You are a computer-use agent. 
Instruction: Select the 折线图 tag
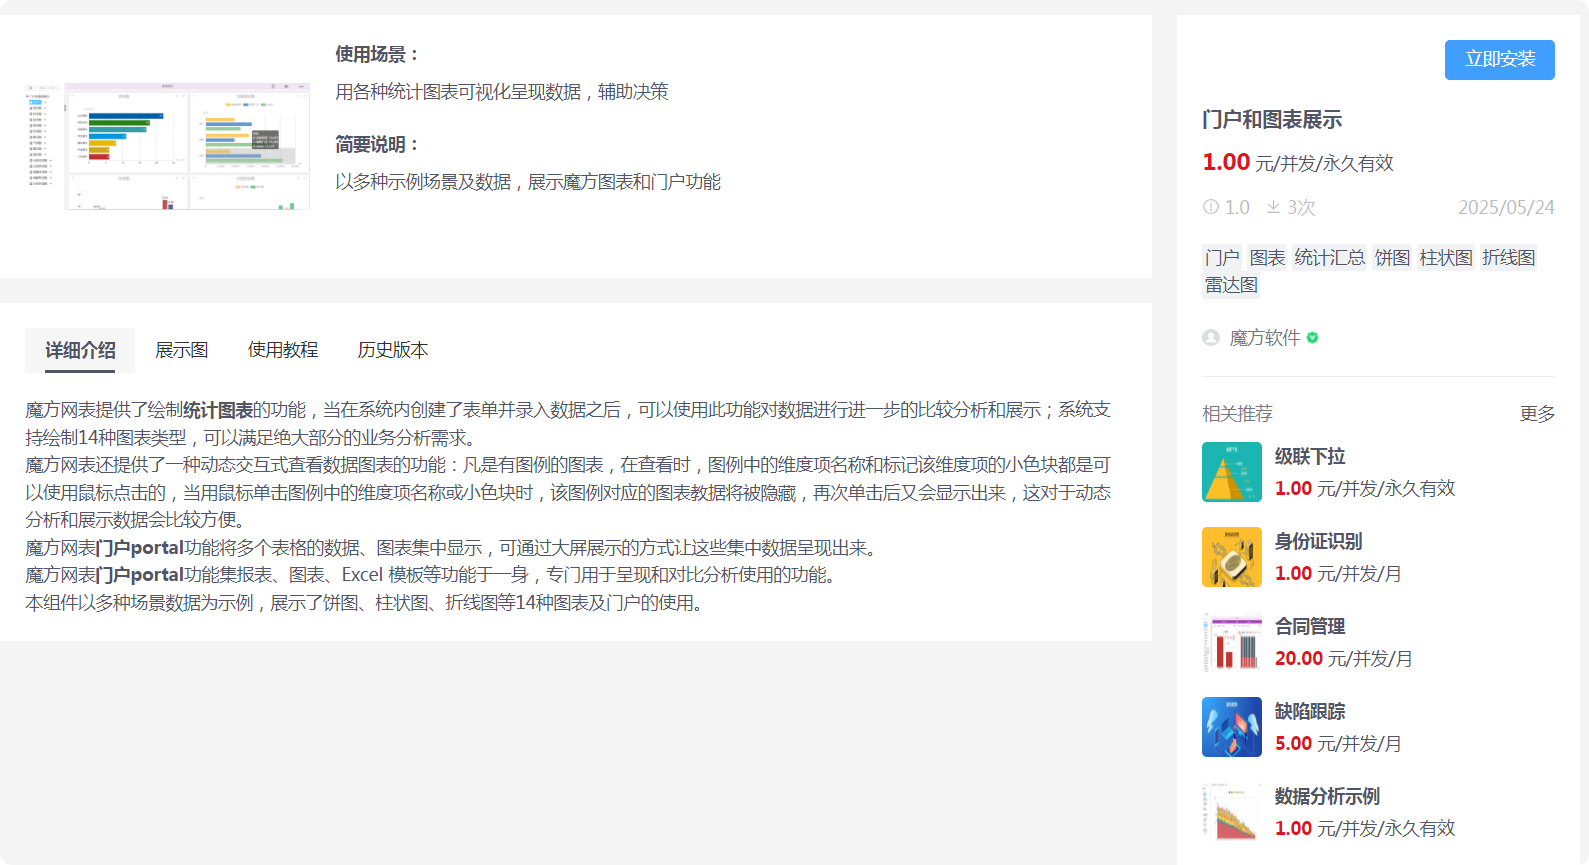point(1509,258)
